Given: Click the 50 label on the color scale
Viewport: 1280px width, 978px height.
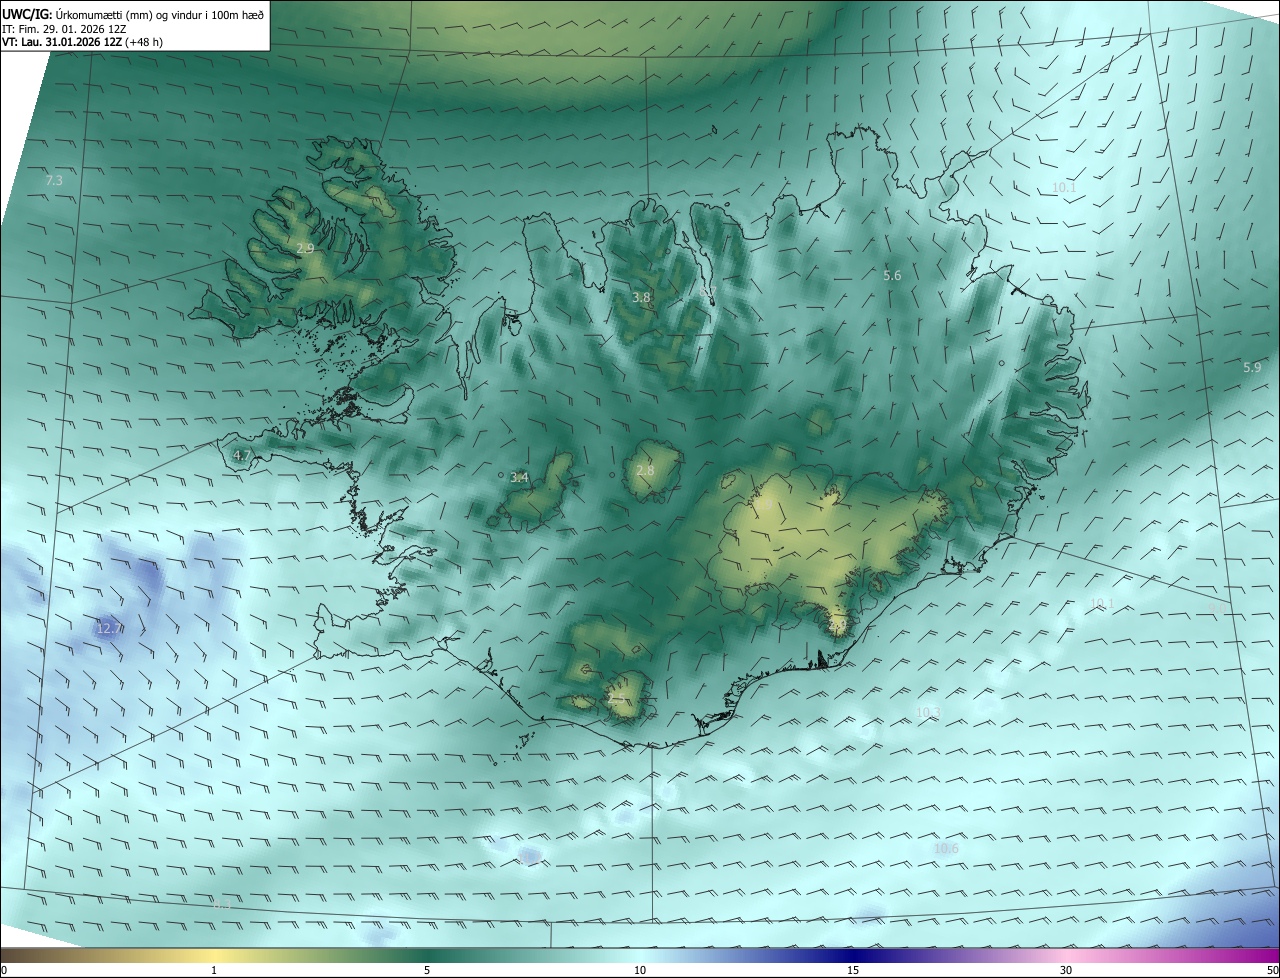Looking at the screenshot, I should (x=1272, y=970).
